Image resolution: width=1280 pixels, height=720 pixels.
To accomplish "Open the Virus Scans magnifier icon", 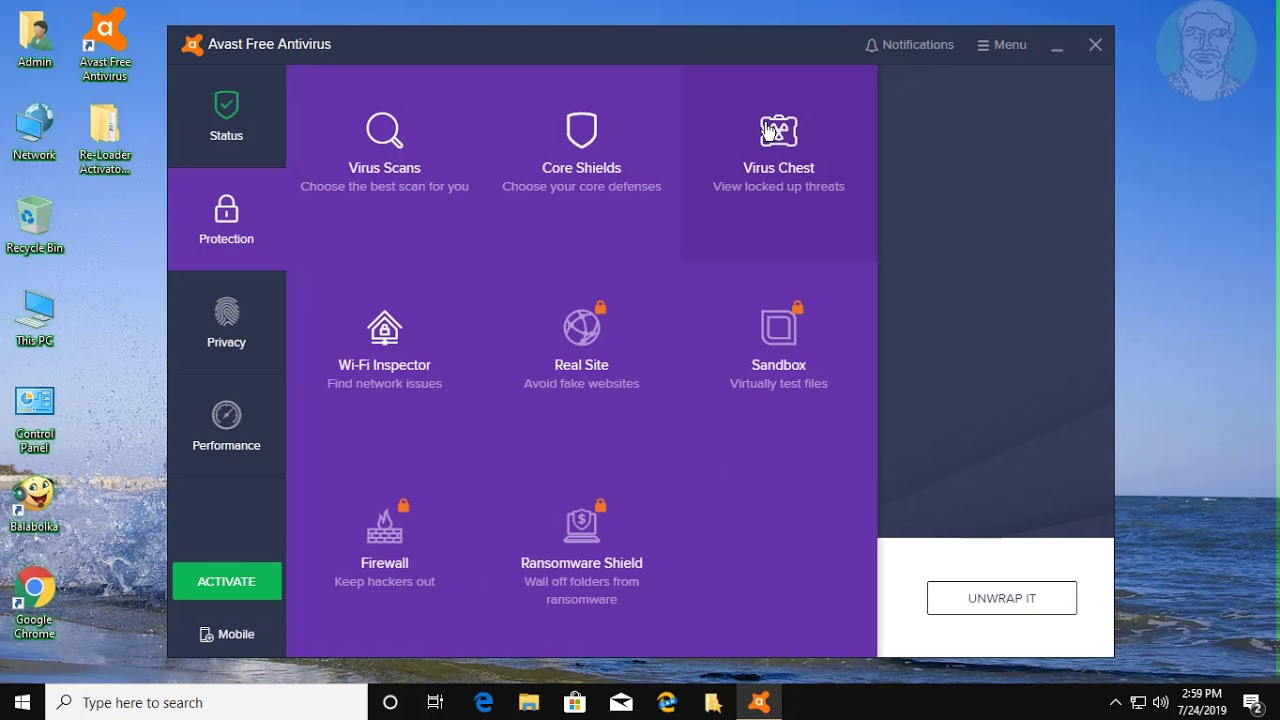I will point(384,130).
